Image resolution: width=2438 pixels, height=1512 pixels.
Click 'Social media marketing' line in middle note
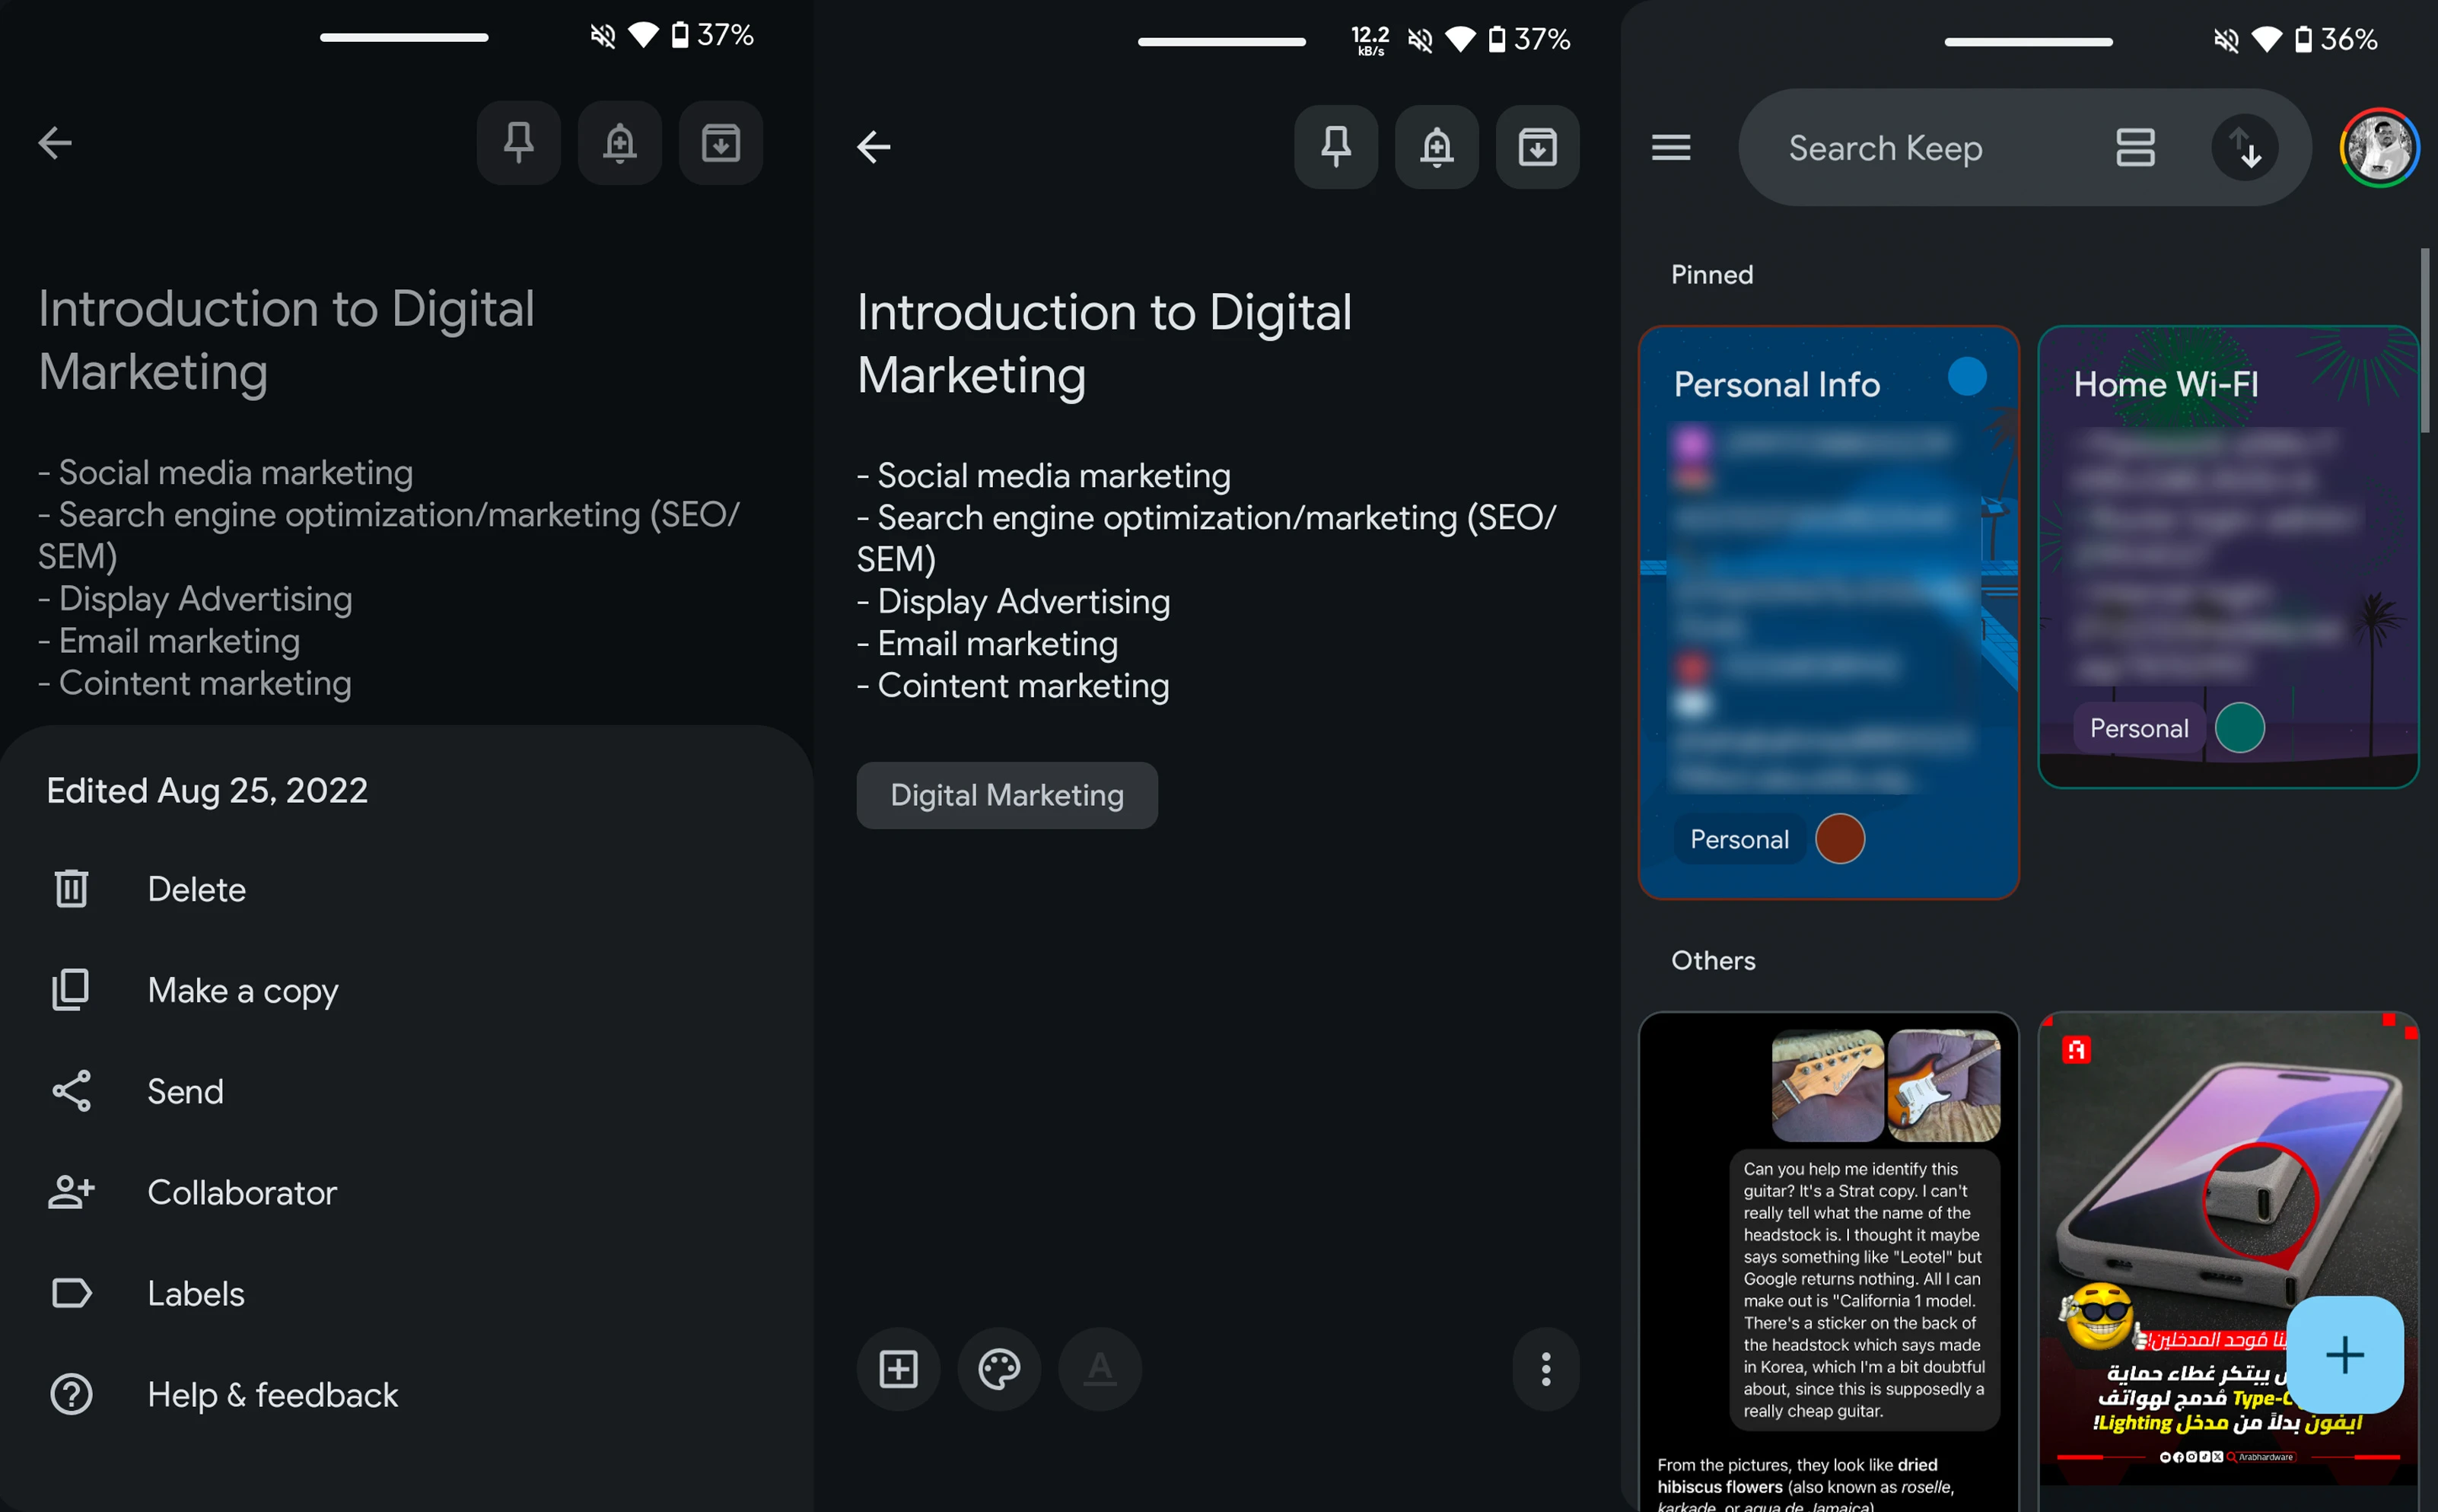click(x=1043, y=476)
